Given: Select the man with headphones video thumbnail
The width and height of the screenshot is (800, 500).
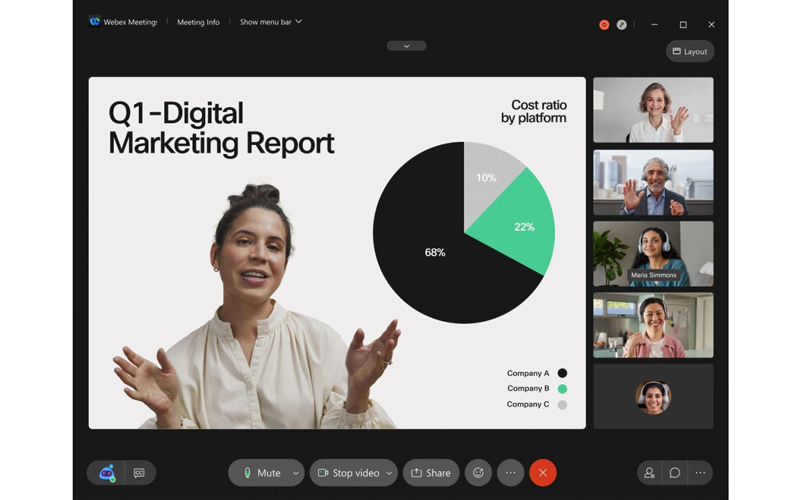Looking at the screenshot, I should click(653, 182).
